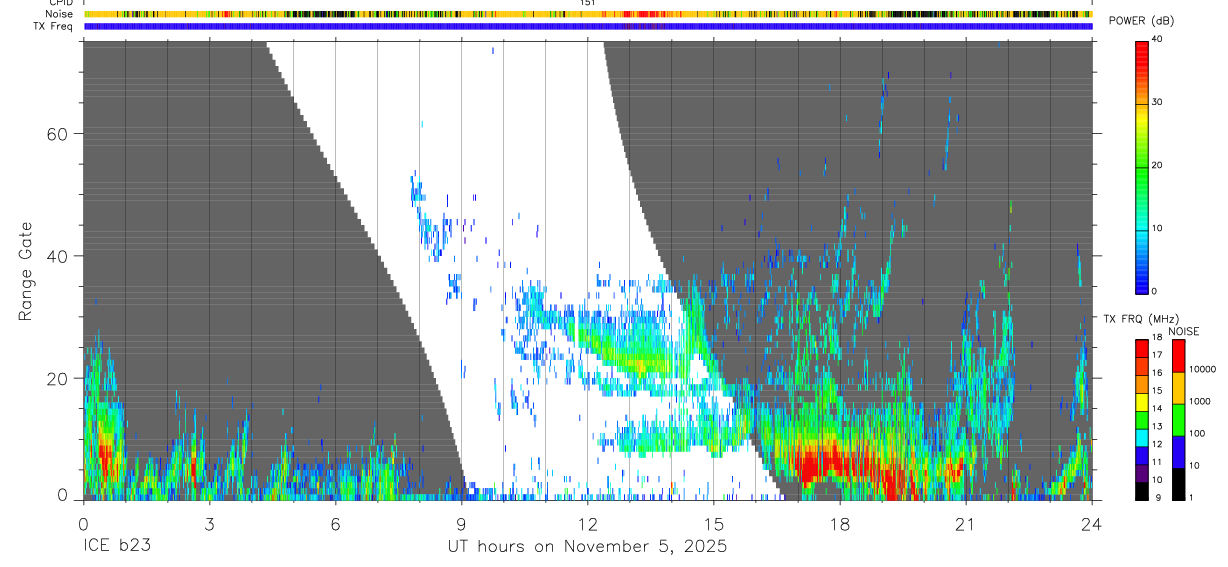1228x567 pixels.
Task: Click the 6 tick on the UT hours axis
Action: click(x=335, y=524)
